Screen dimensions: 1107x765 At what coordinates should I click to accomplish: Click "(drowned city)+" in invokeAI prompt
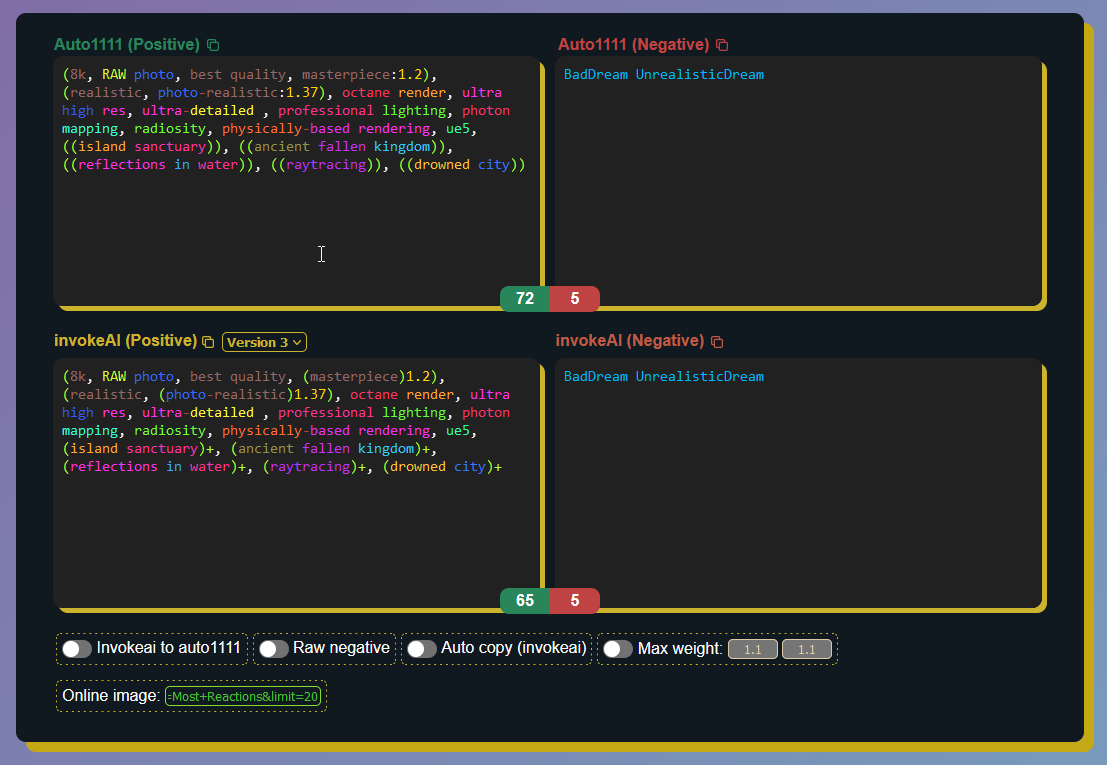click(443, 466)
